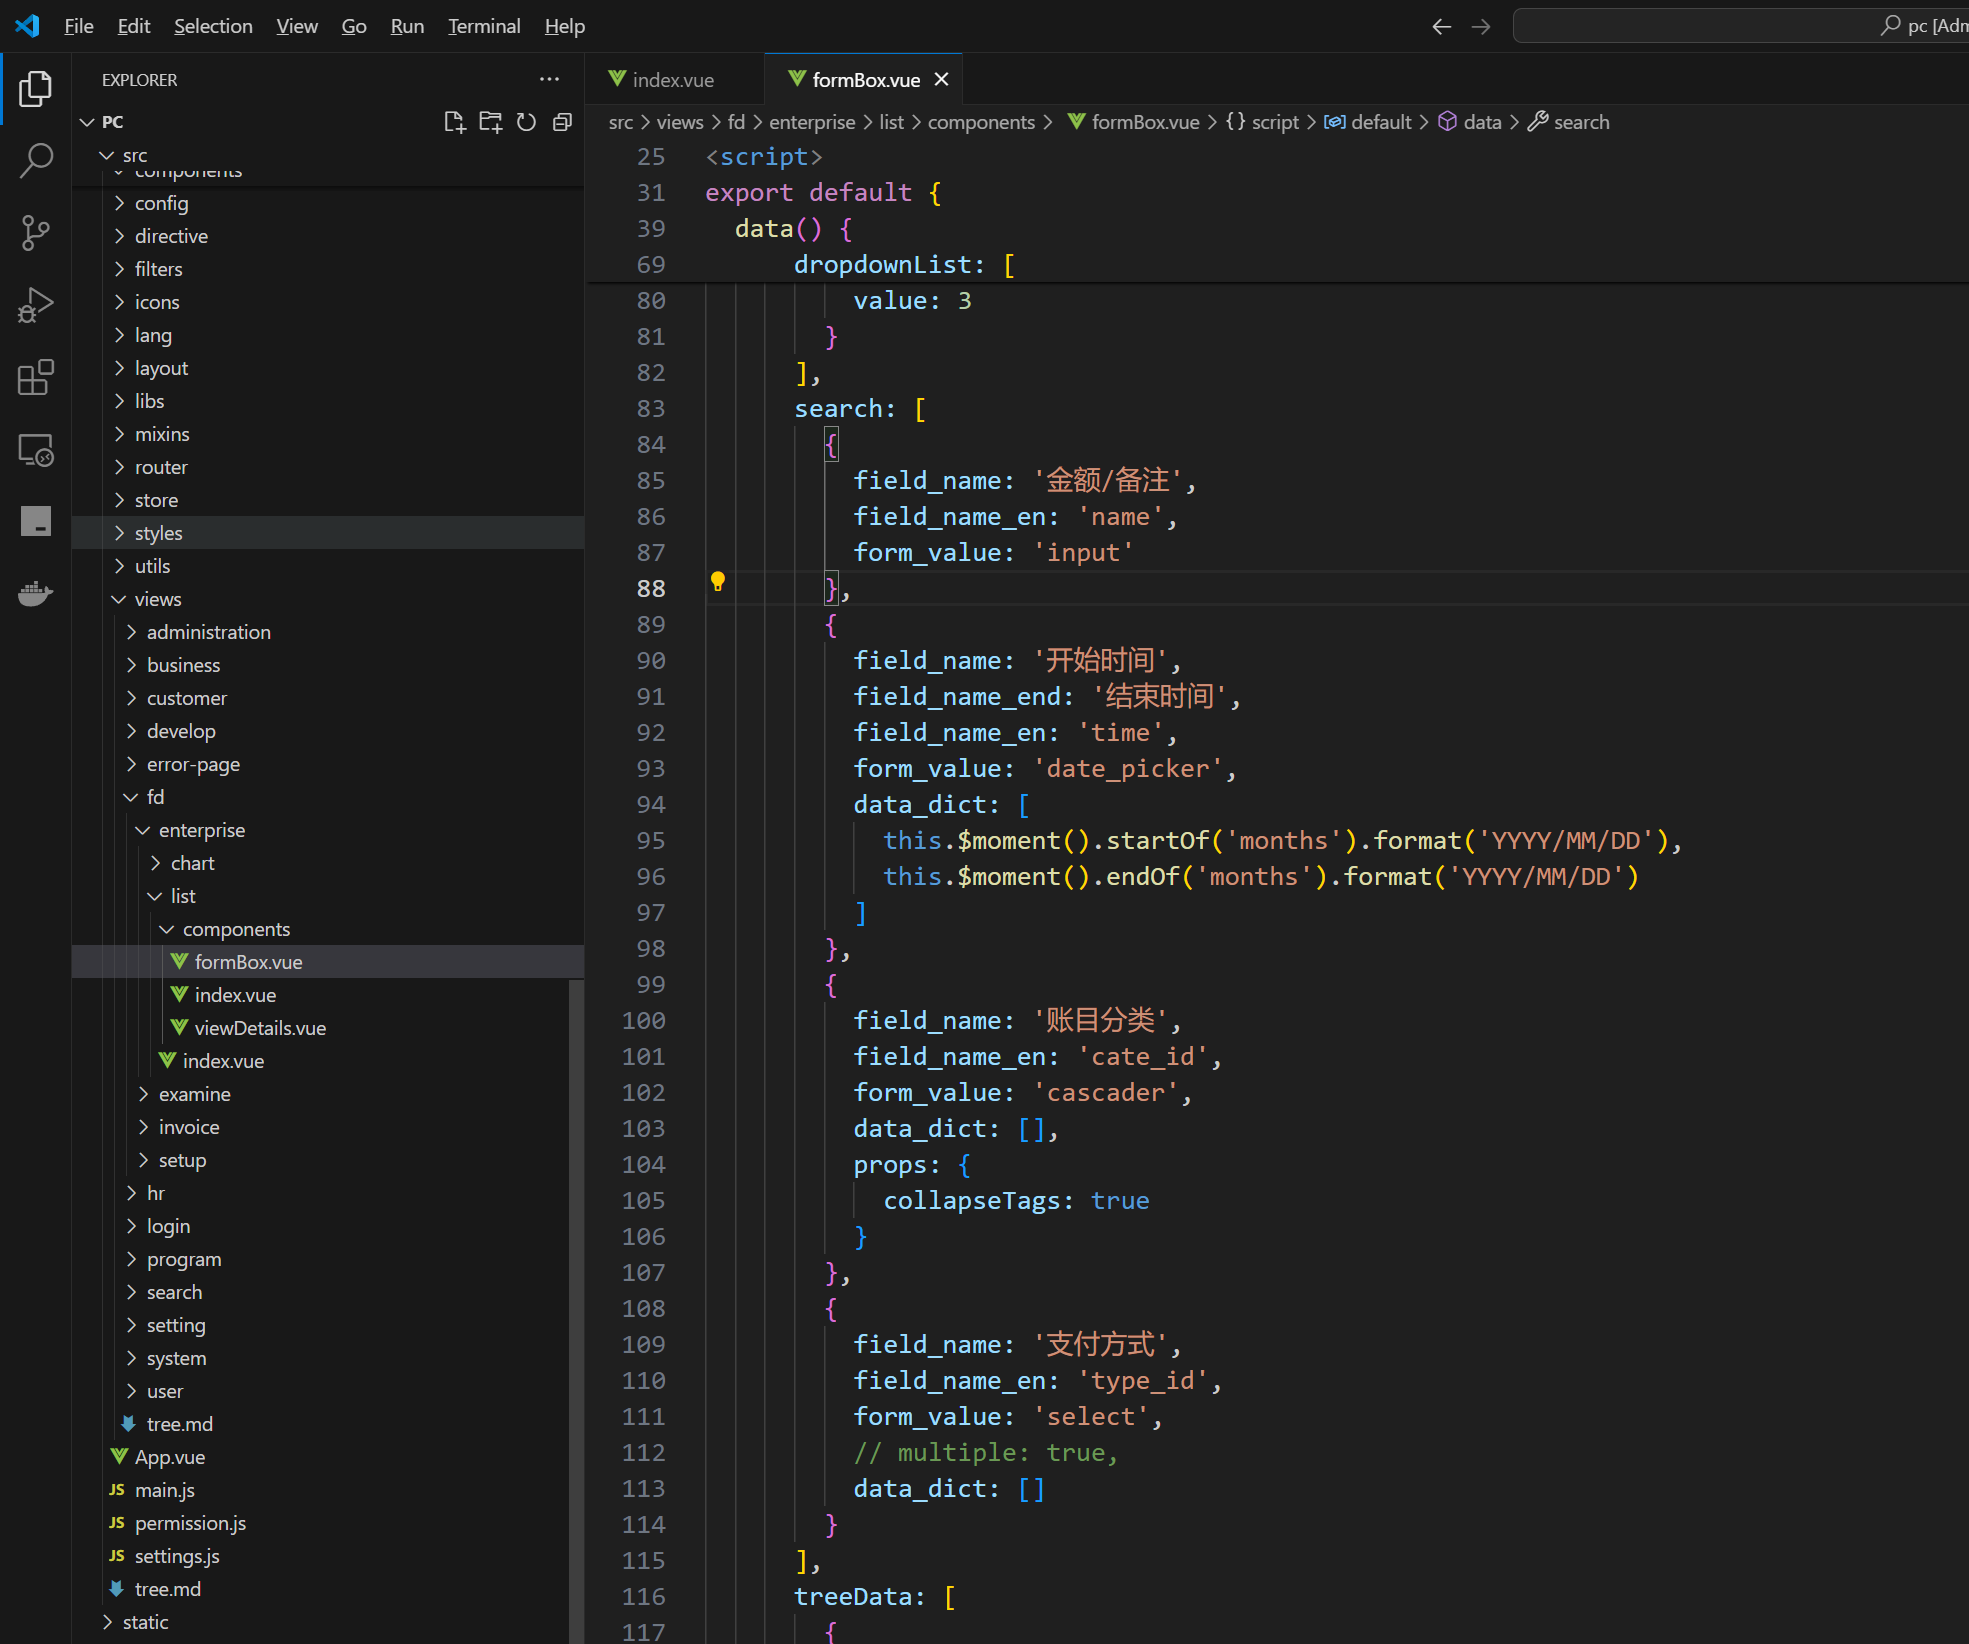
Task: Open tree.md inside the views folder
Action: 328,1424
